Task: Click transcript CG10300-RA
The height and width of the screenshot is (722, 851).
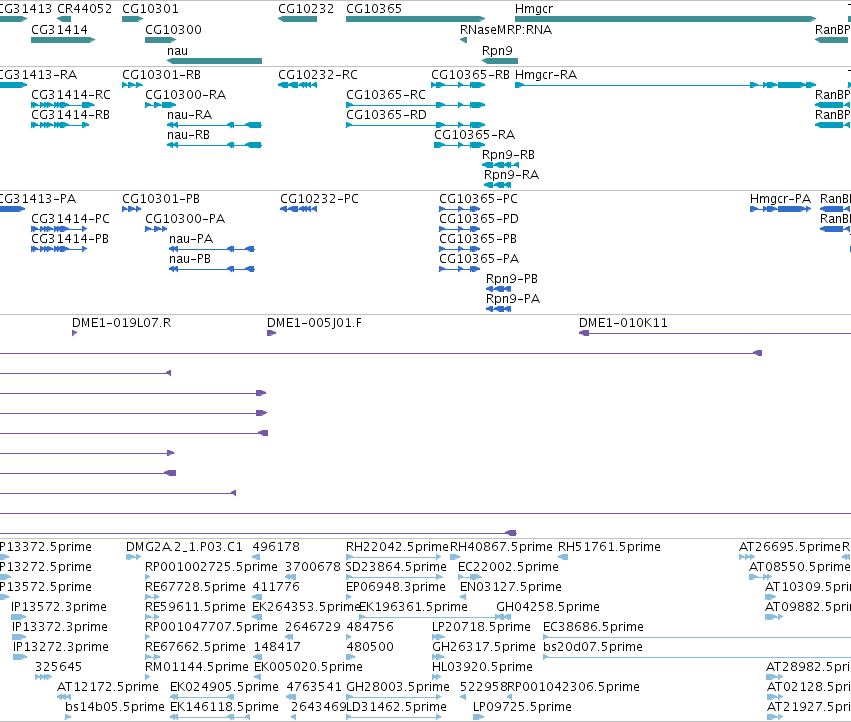Action: tap(161, 105)
